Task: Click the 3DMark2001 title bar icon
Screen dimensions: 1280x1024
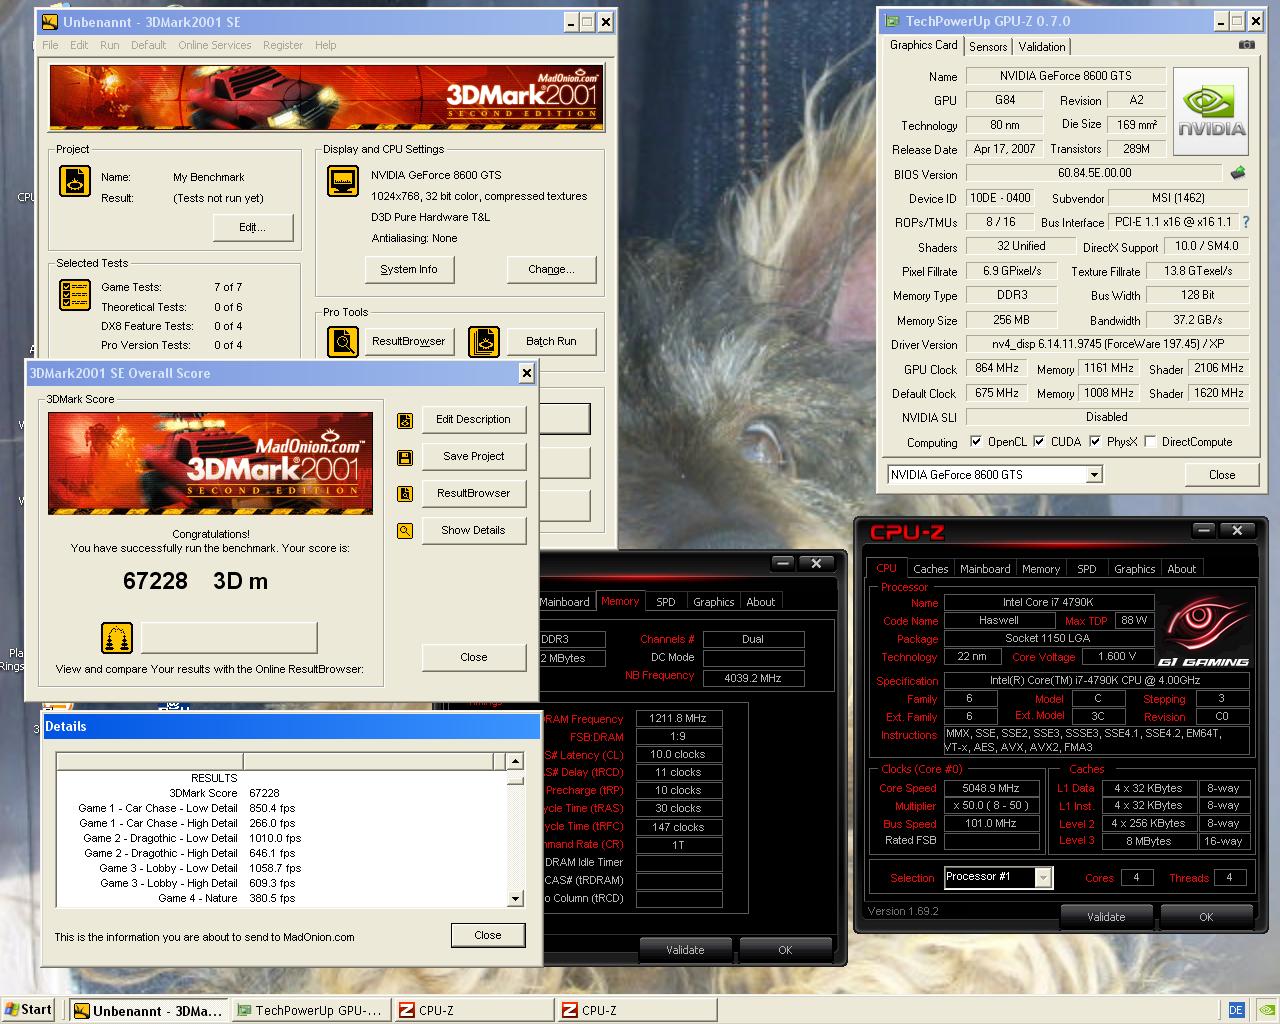Action: click(x=49, y=22)
